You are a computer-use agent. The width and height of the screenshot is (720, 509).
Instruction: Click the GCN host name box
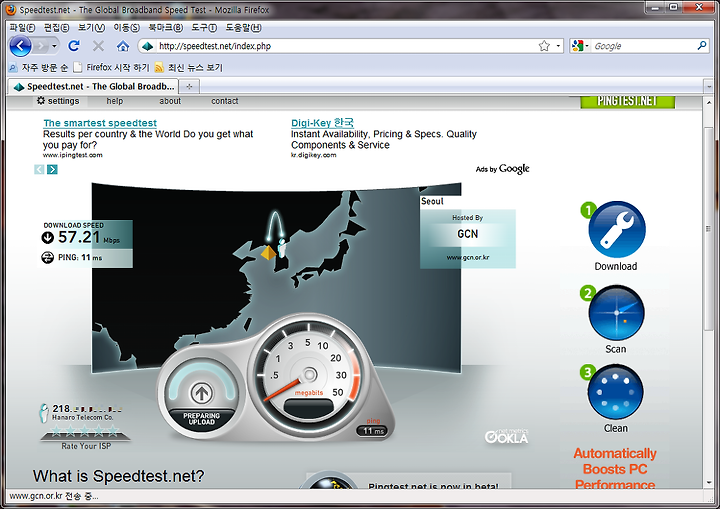(467, 234)
